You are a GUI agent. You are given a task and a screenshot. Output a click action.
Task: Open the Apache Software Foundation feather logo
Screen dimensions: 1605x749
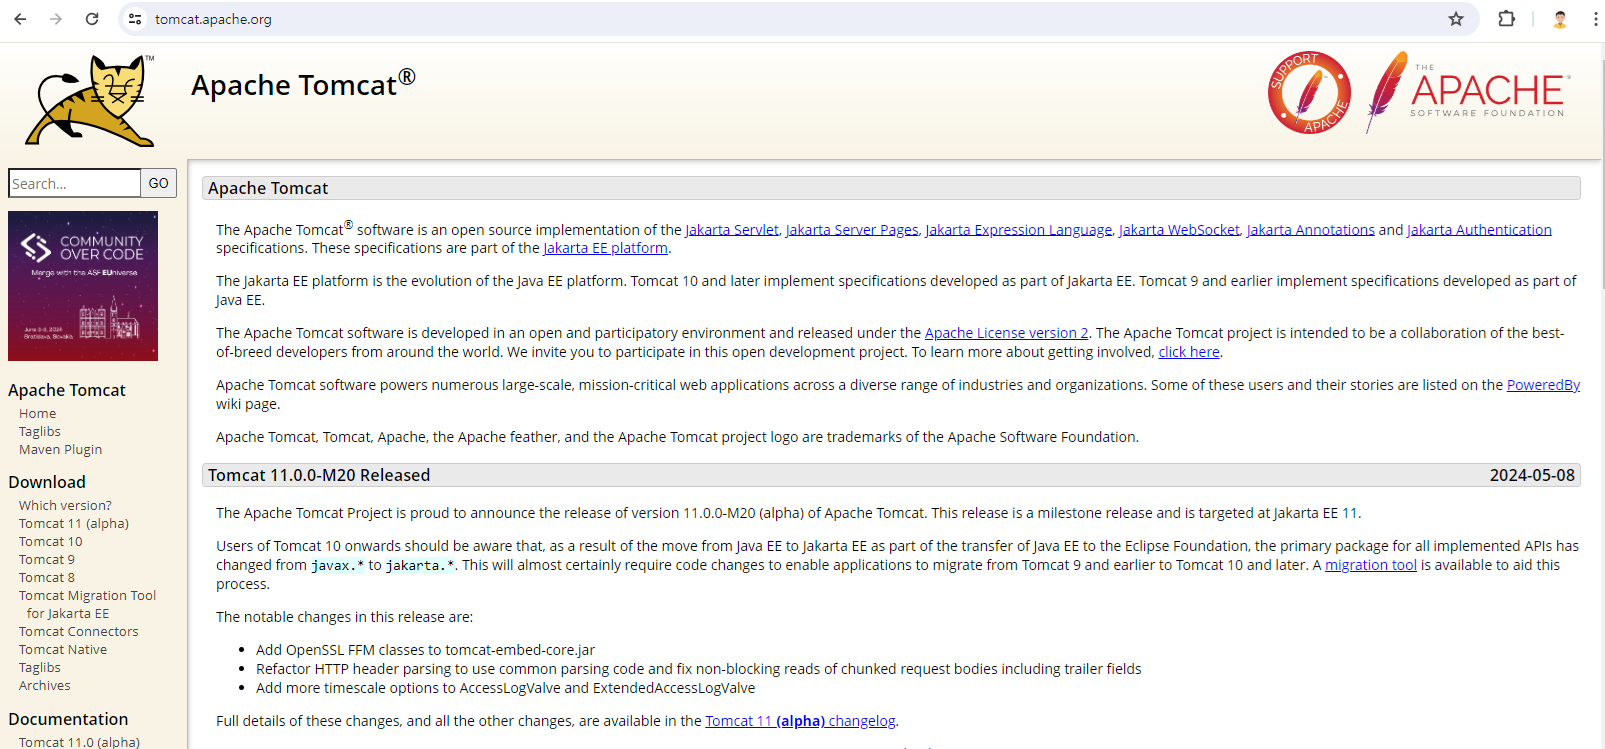click(1468, 93)
